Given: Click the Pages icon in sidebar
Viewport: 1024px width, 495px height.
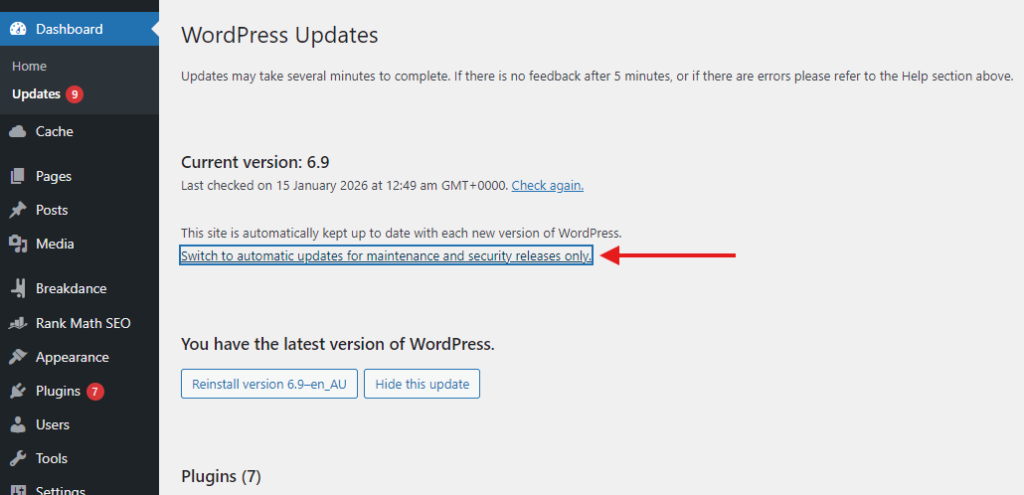Looking at the screenshot, I should click(x=17, y=176).
